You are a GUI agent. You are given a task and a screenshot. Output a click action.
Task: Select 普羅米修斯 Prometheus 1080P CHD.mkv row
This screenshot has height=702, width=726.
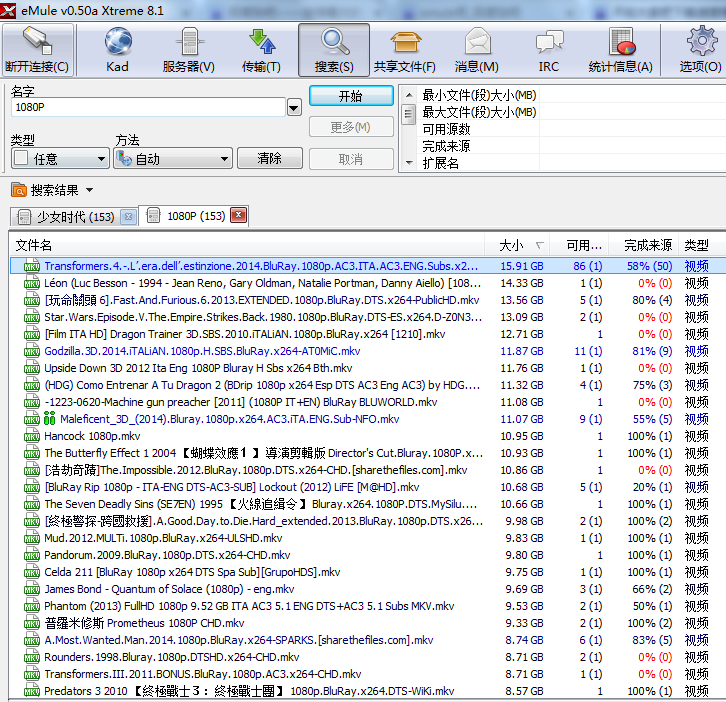pos(368,623)
